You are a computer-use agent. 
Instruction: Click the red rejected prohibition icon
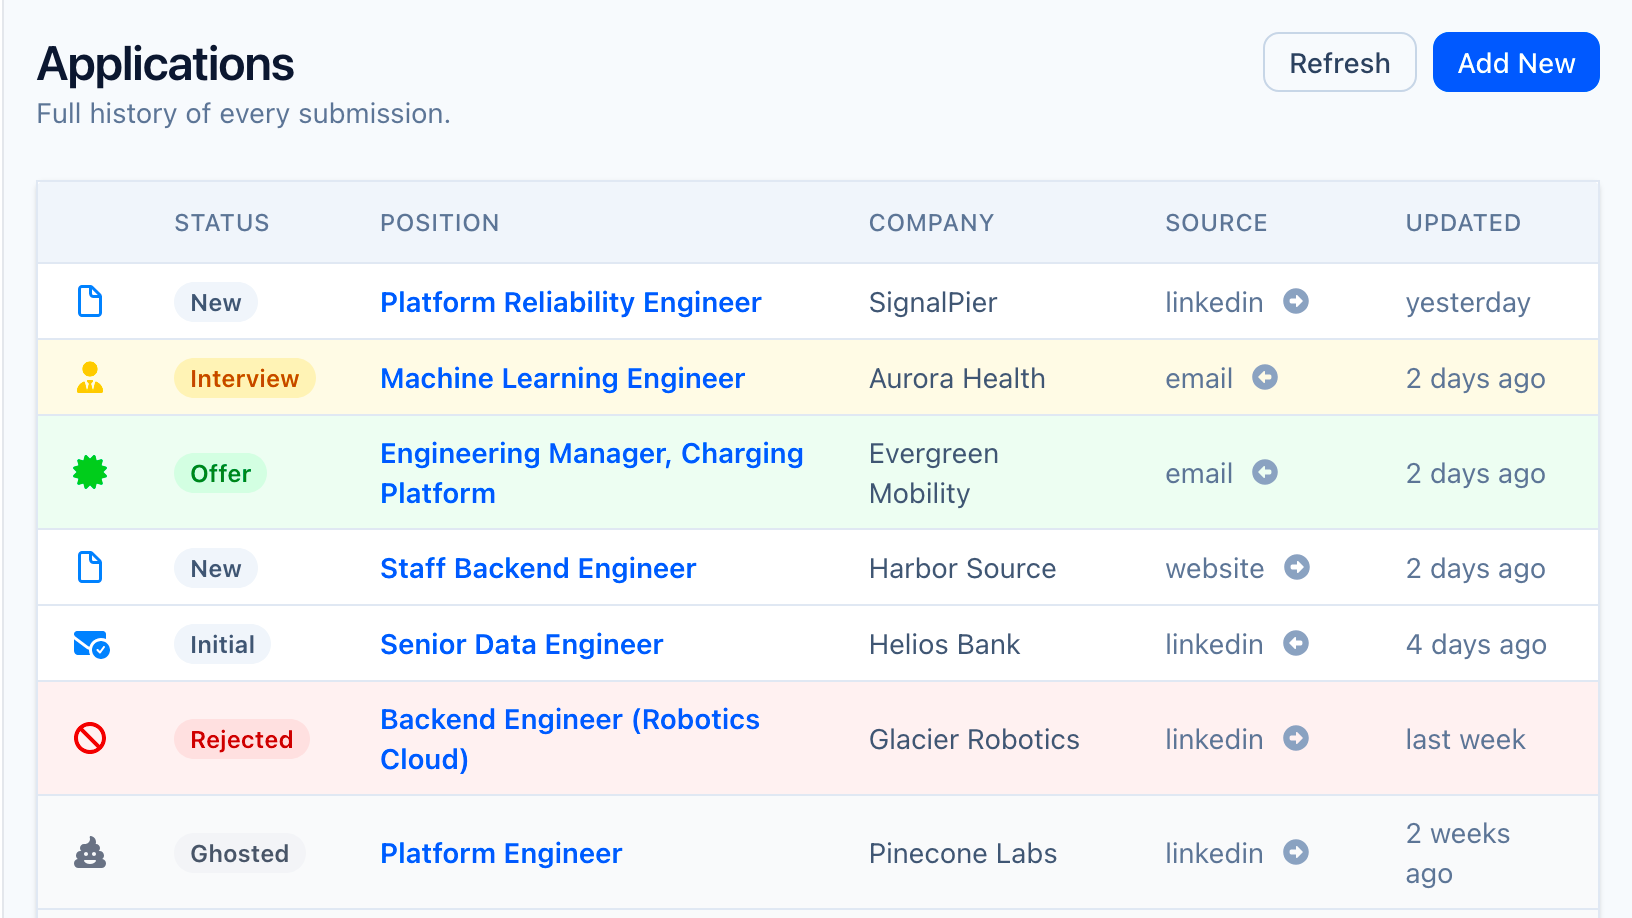(90, 739)
